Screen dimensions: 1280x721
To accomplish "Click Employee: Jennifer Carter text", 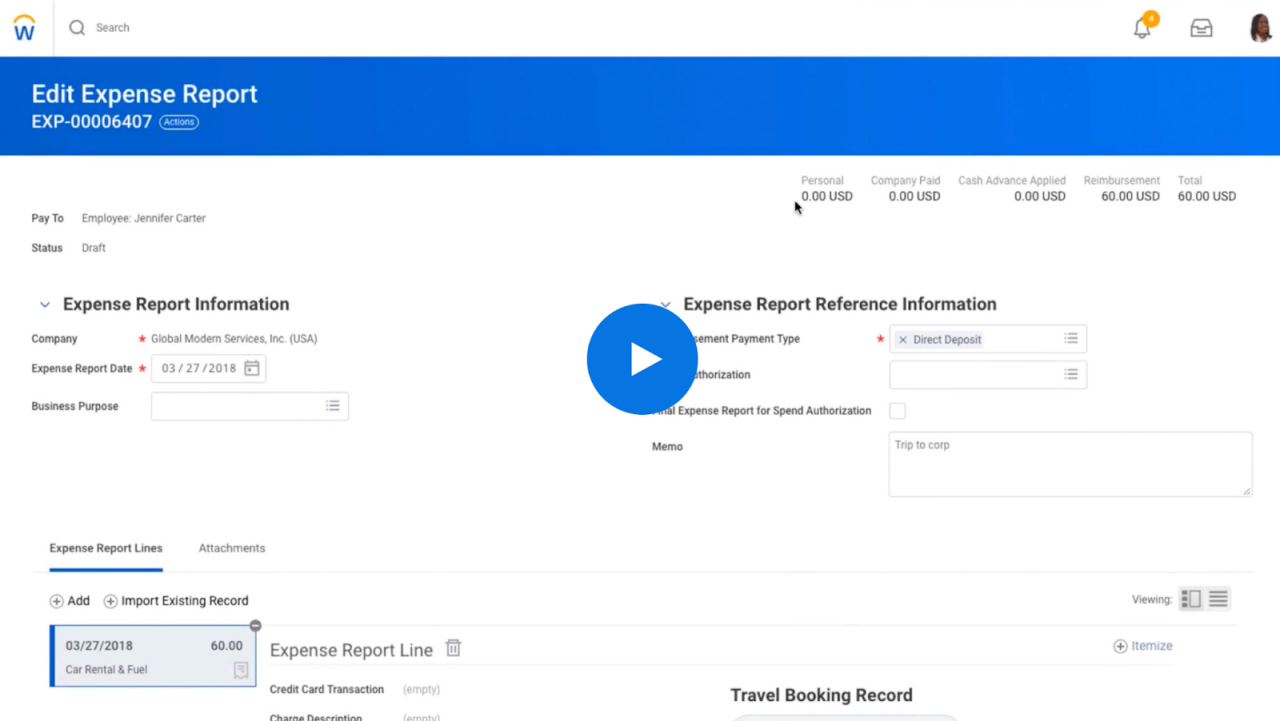I will [144, 218].
